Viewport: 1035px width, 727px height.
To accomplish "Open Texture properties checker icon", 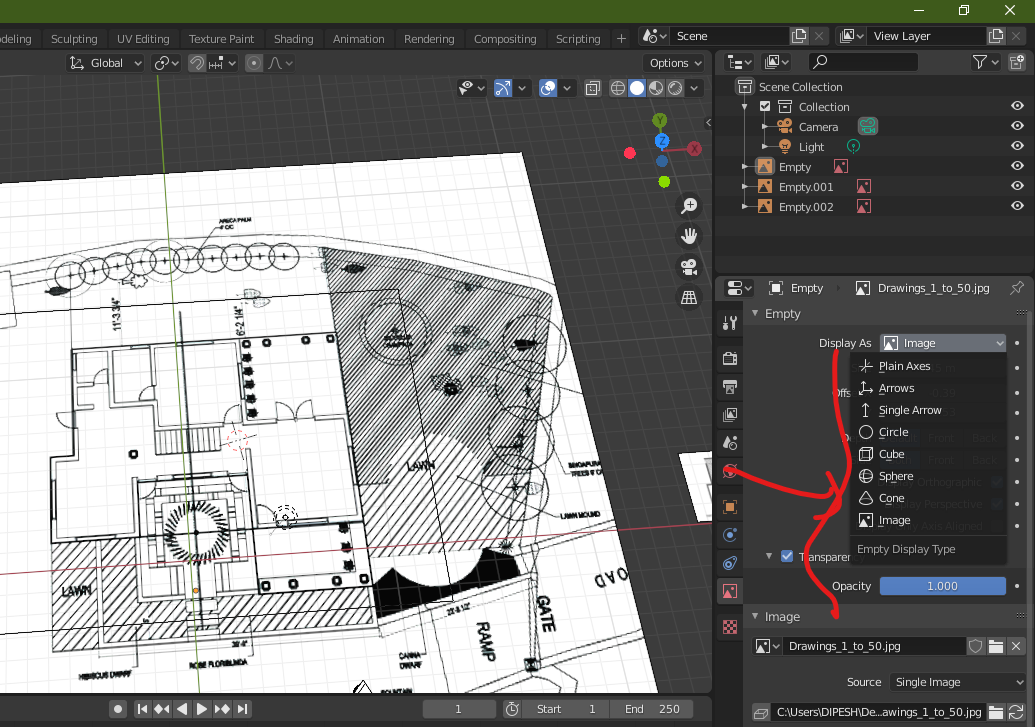I will 729,627.
